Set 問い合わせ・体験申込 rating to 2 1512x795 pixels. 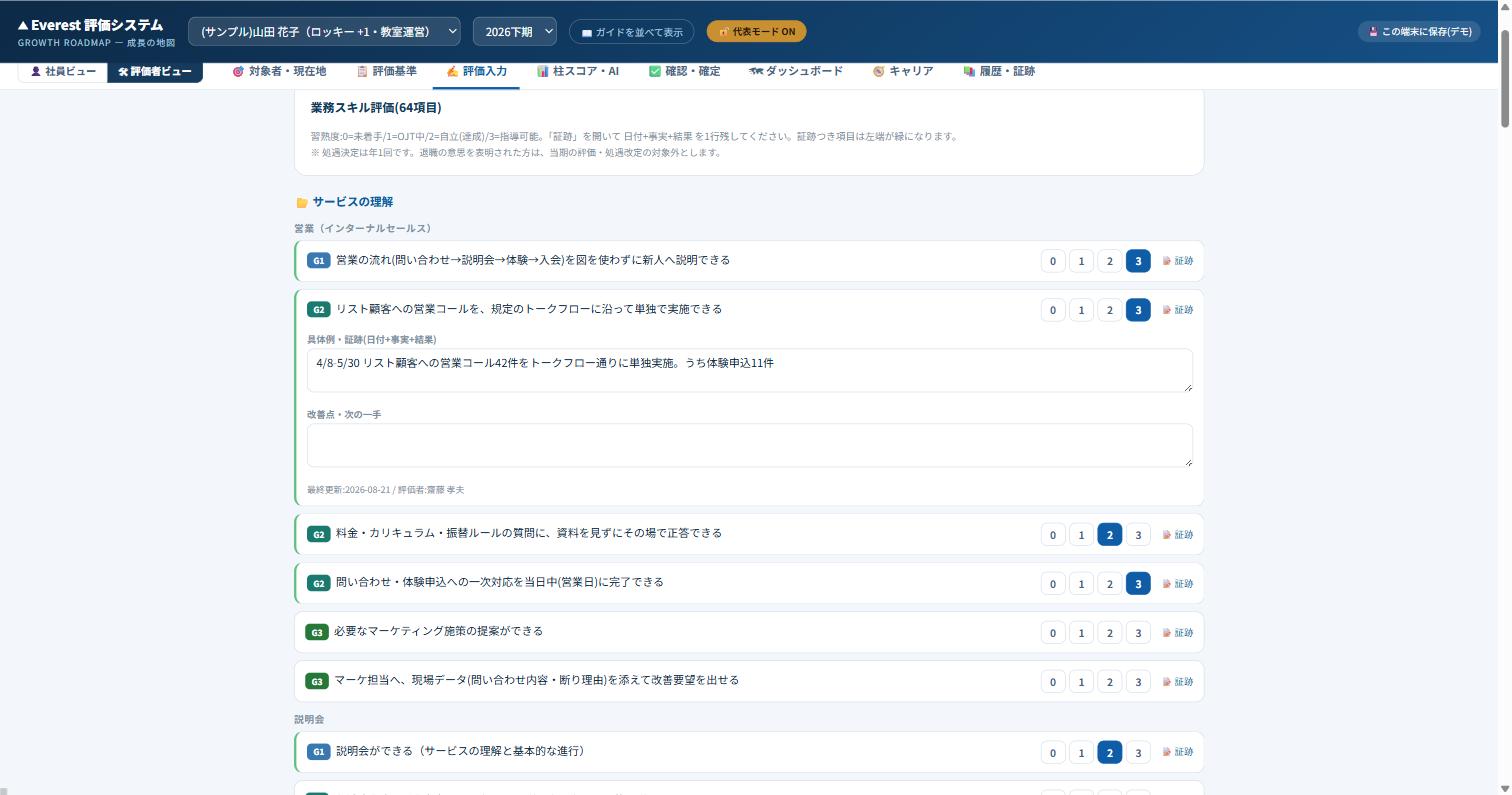pyautogui.click(x=1109, y=584)
